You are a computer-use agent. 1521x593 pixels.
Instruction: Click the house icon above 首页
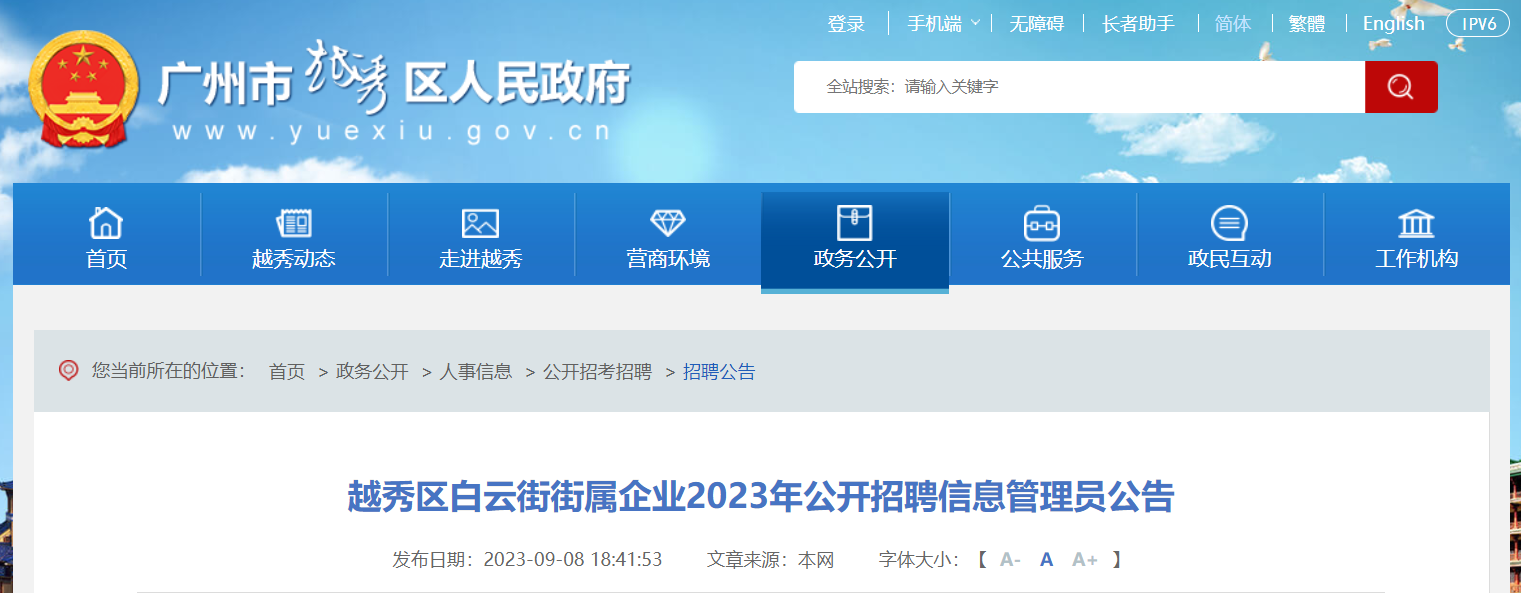click(x=106, y=223)
